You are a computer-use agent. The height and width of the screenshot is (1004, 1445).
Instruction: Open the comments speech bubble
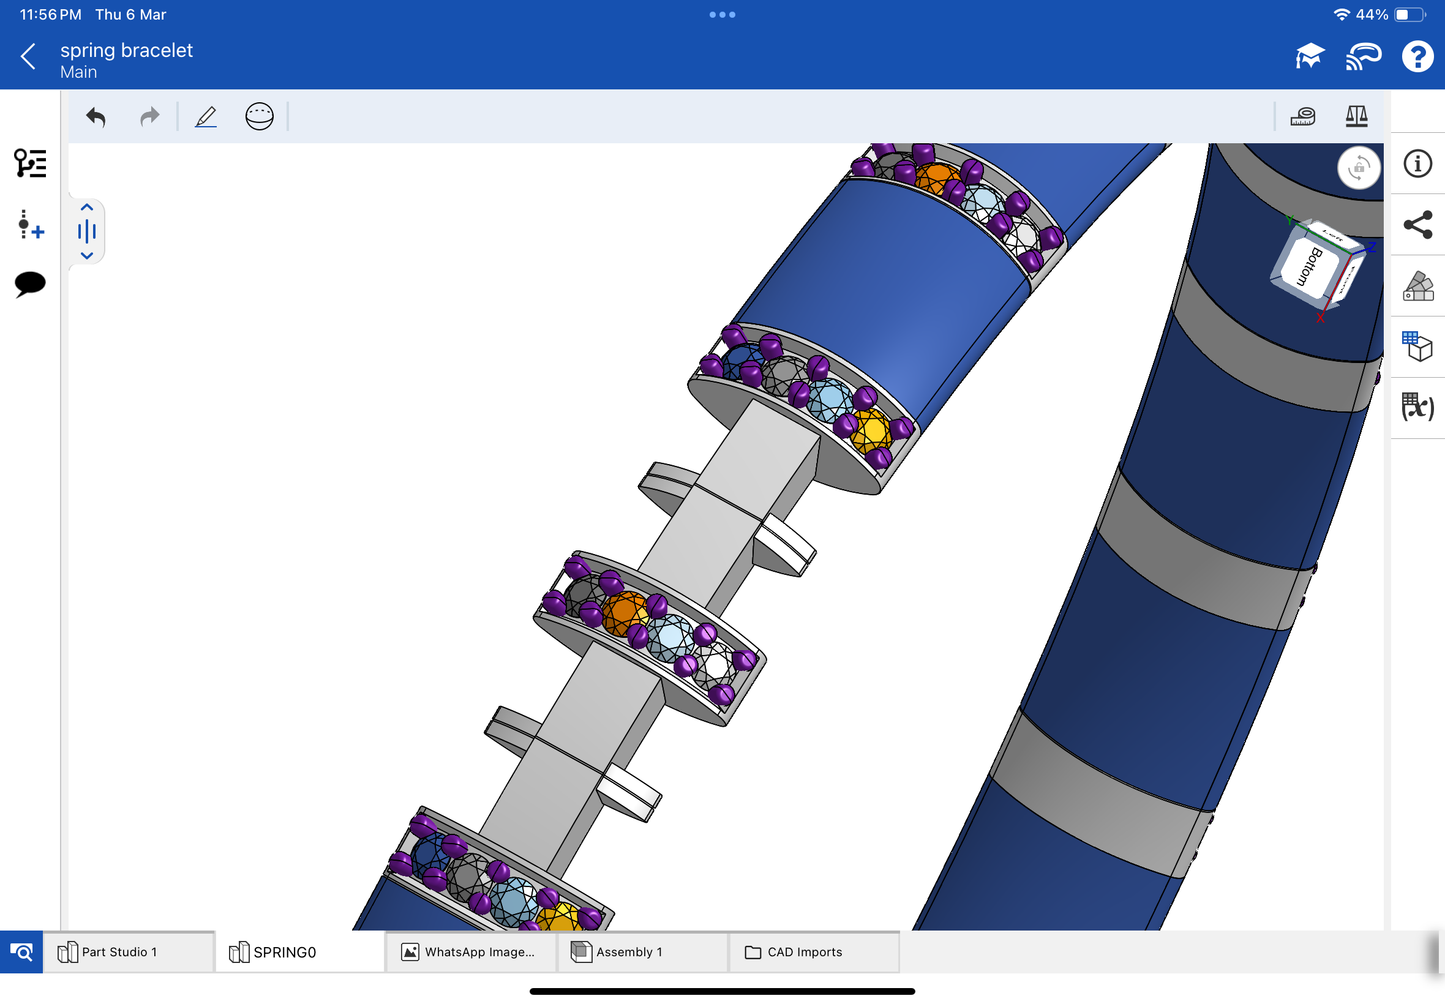pyautogui.click(x=30, y=284)
